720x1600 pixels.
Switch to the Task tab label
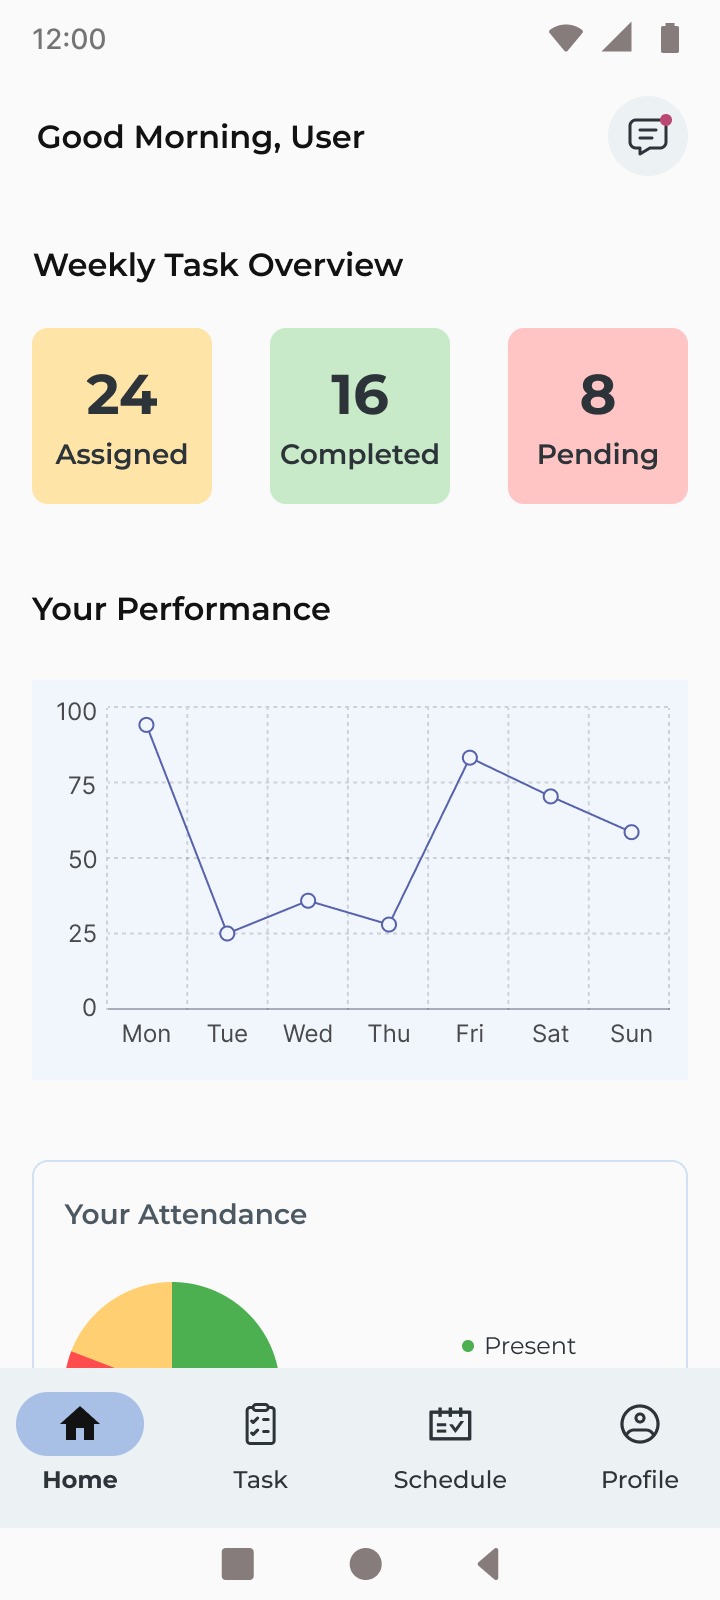(260, 1480)
